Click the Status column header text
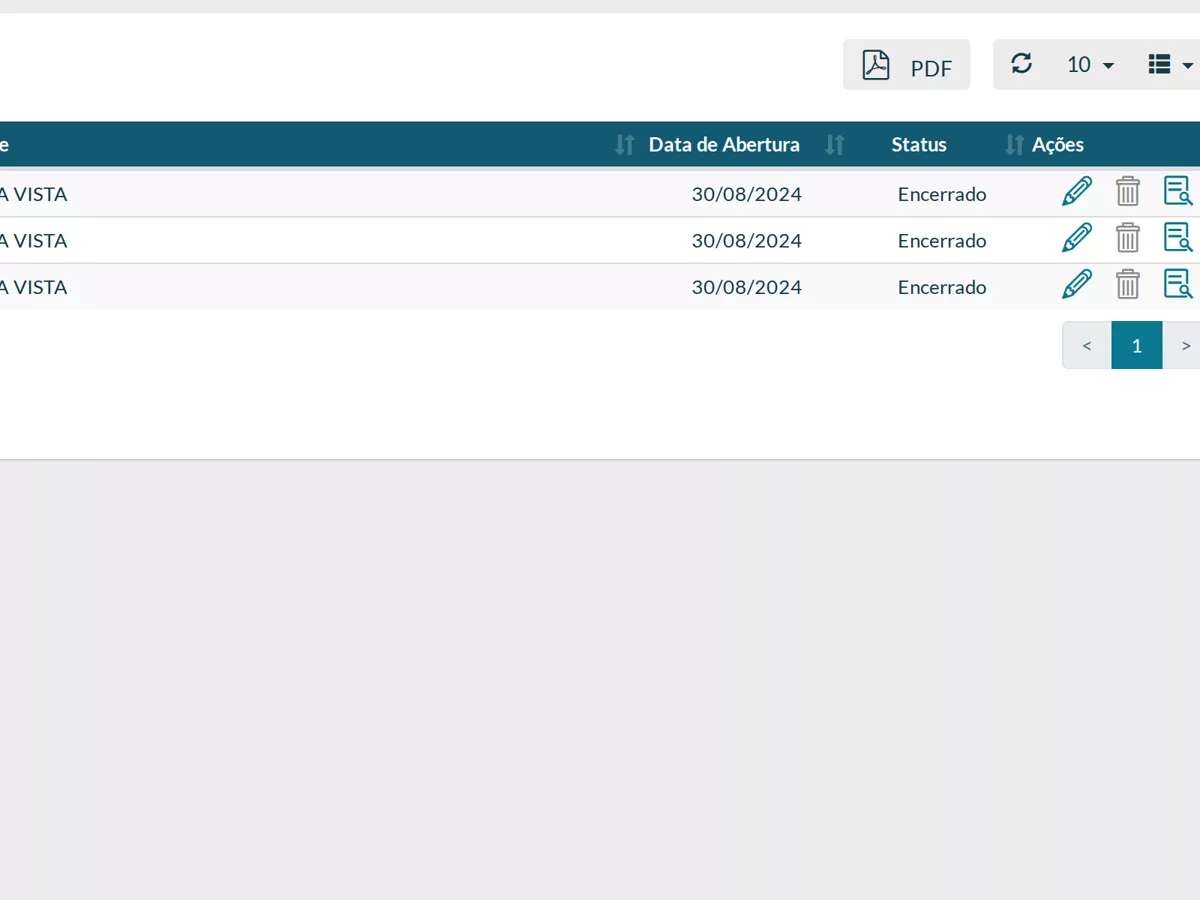This screenshot has width=1200, height=900. tap(919, 145)
